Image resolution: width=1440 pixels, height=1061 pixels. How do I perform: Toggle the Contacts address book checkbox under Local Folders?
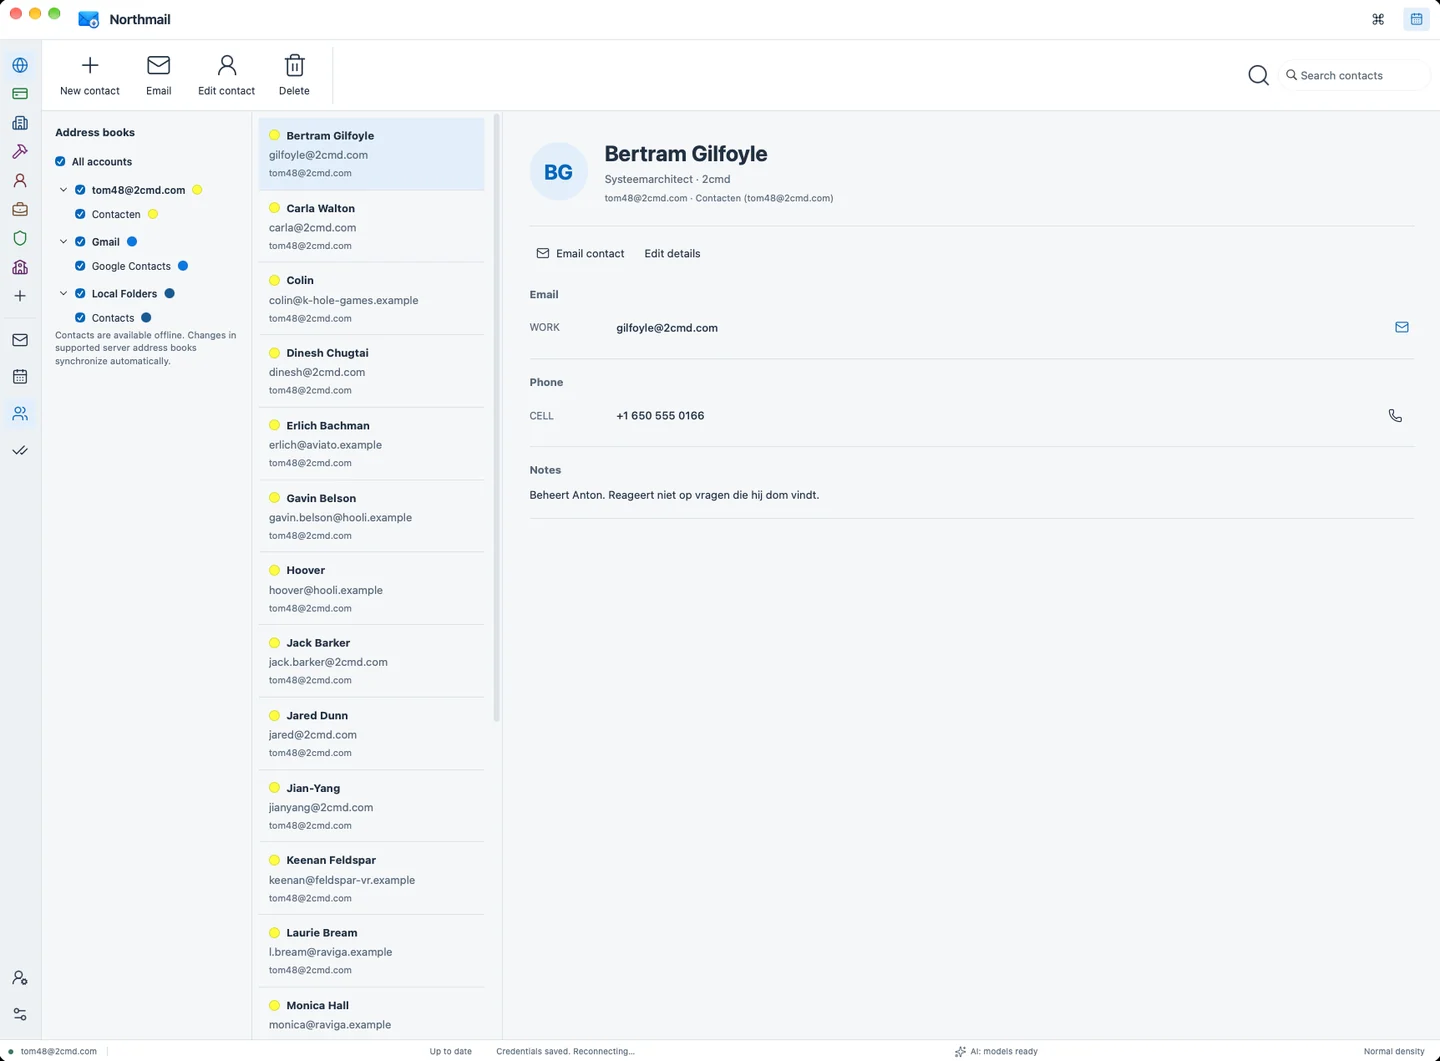pos(80,317)
